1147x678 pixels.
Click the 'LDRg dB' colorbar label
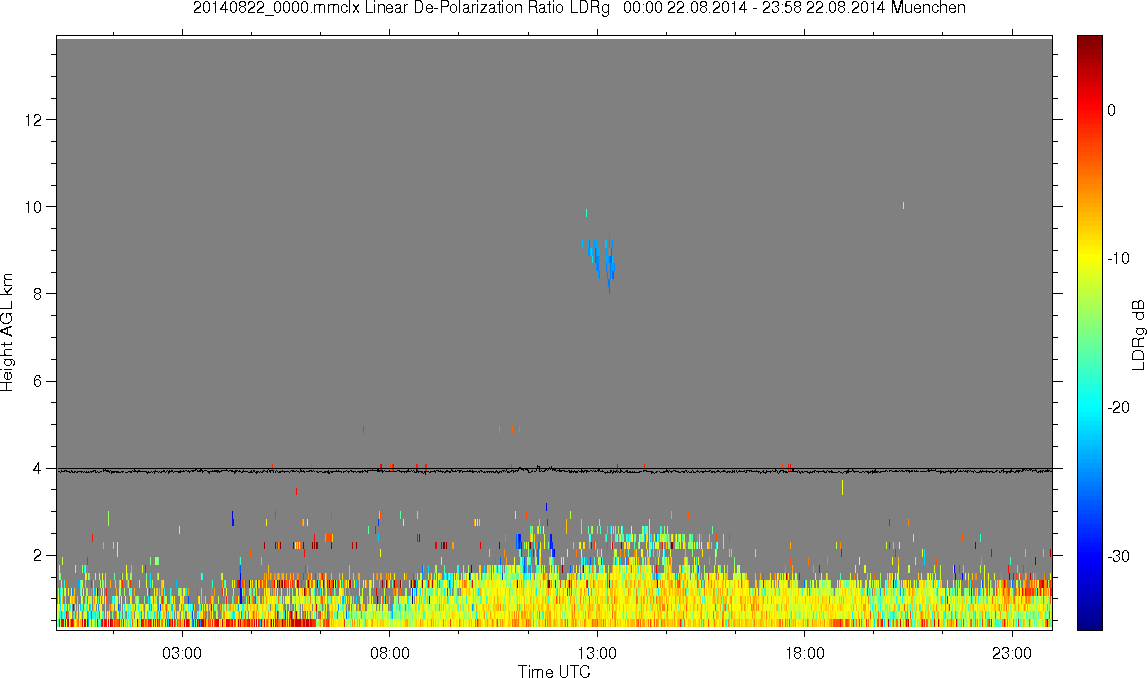tap(1137, 334)
